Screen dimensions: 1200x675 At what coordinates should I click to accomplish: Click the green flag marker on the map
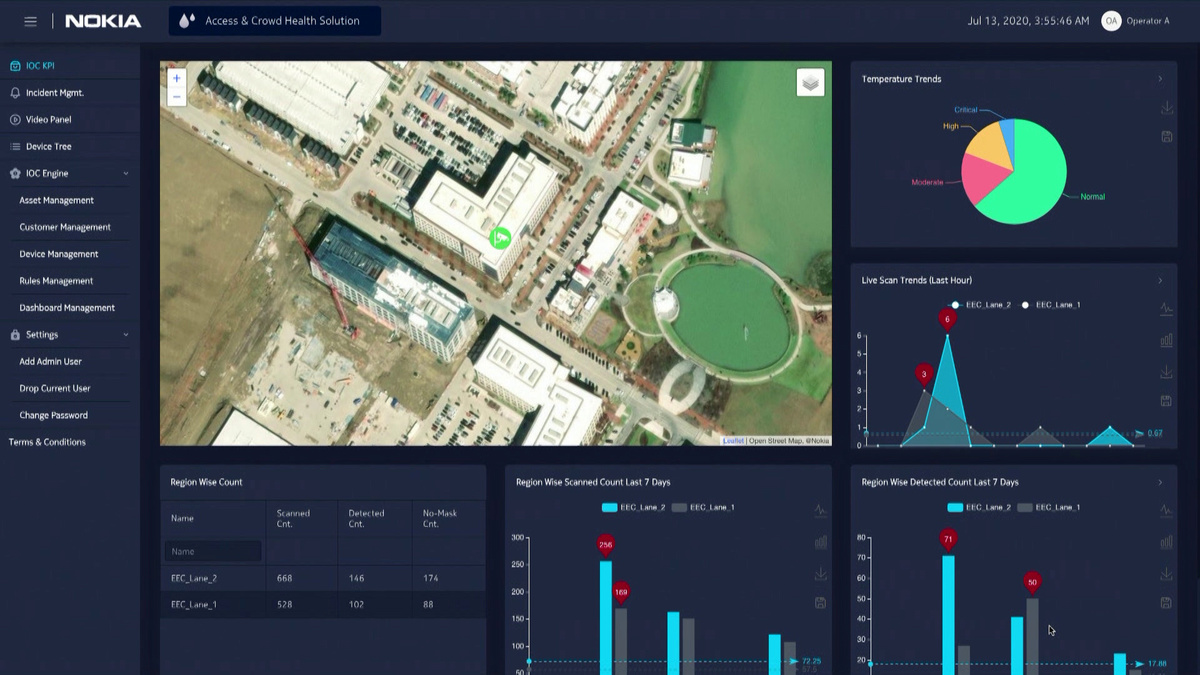pyautogui.click(x=500, y=238)
